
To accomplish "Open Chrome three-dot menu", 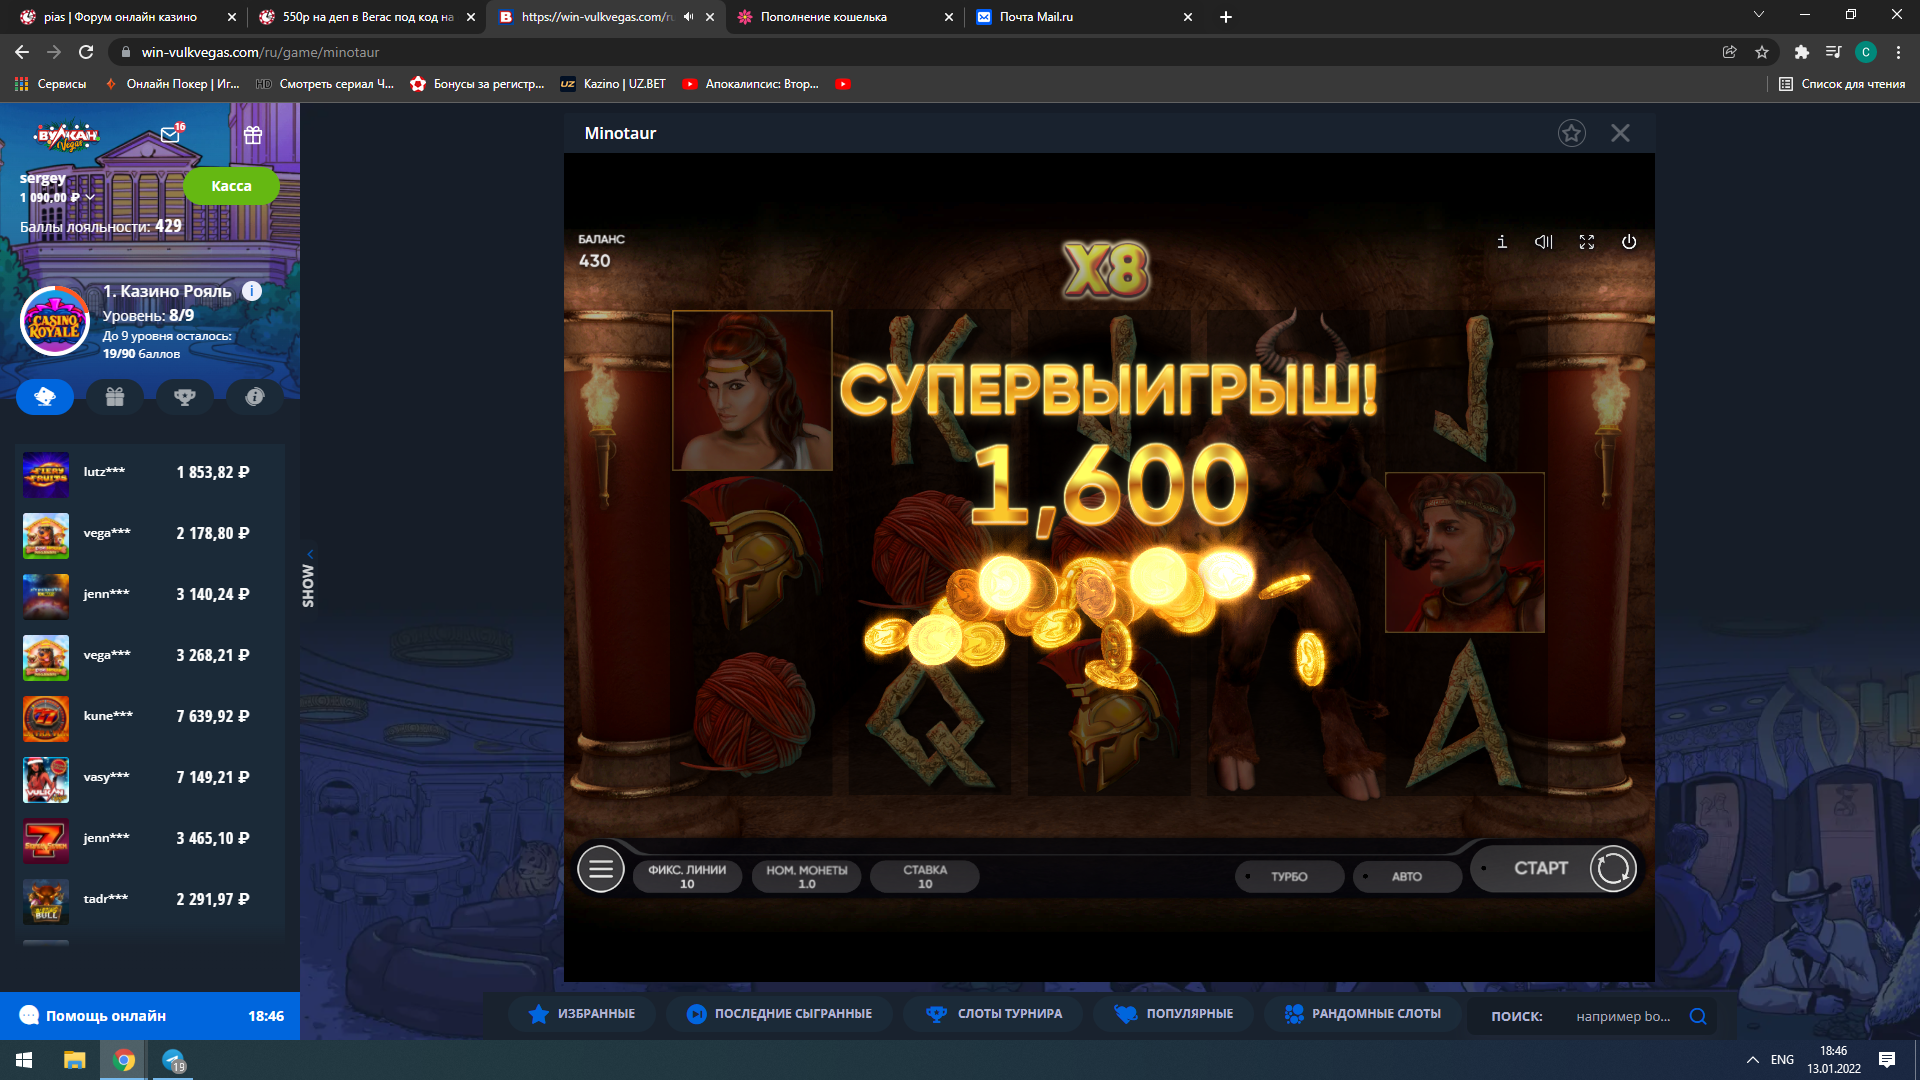I will click(1898, 52).
